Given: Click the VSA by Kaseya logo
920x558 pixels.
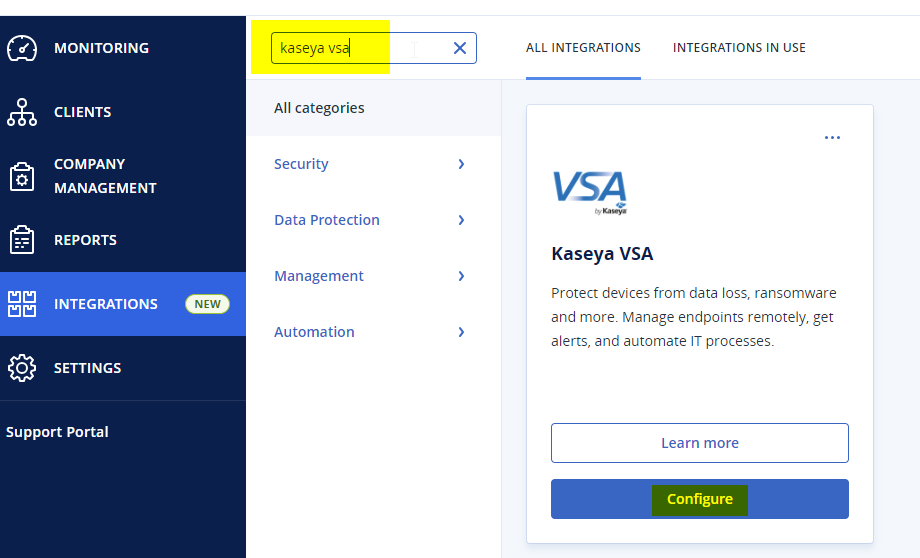Looking at the screenshot, I should (590, 192).
